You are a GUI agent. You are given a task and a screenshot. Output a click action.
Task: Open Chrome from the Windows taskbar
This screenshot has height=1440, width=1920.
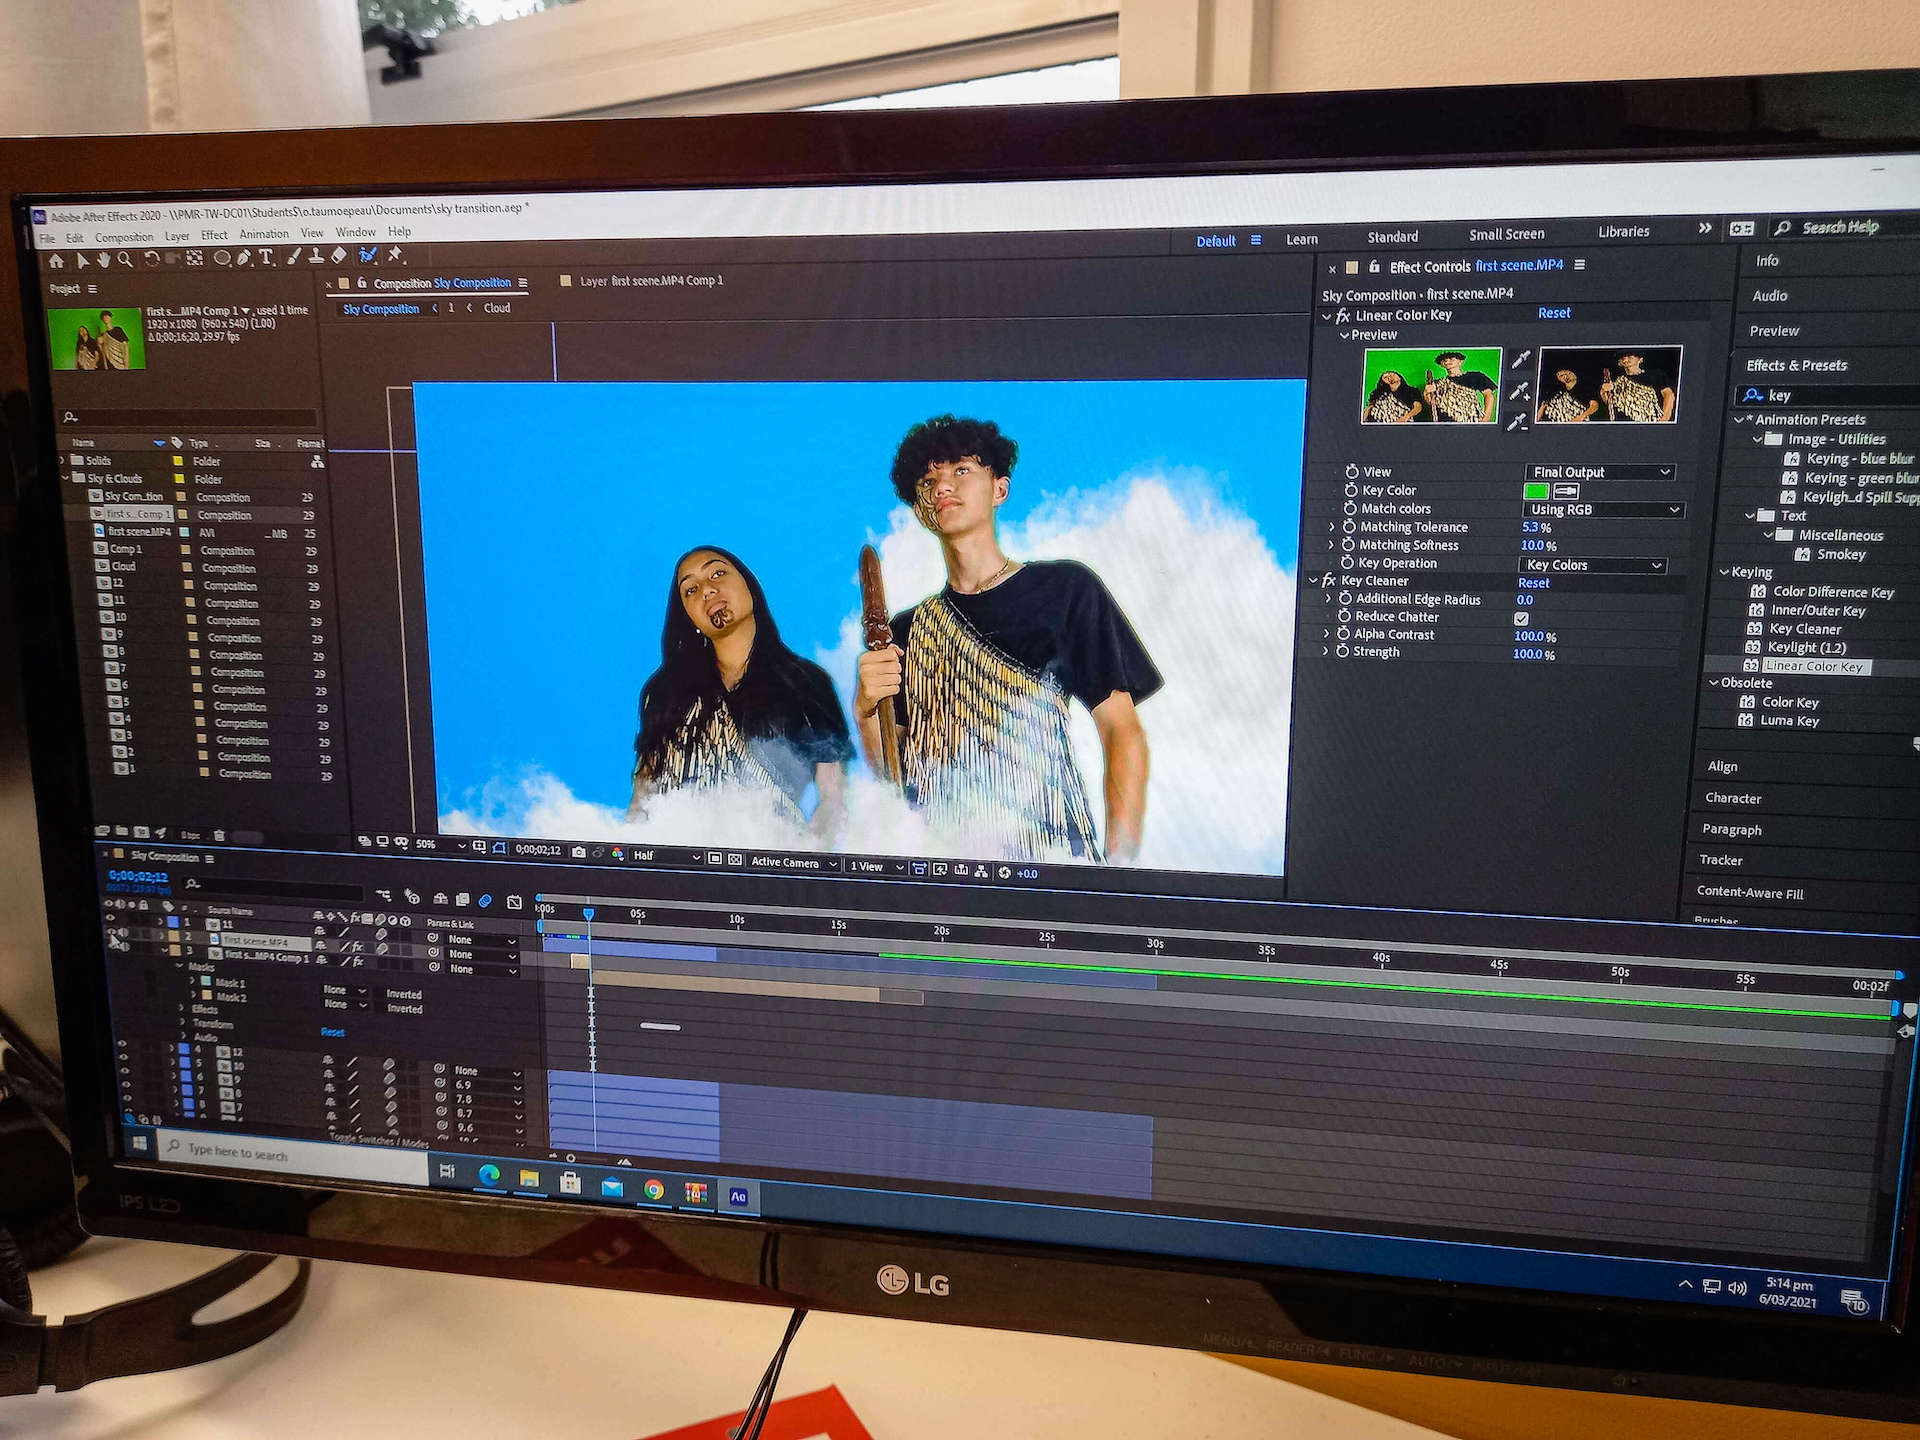pyautogui.click(x=654, y=1189)
